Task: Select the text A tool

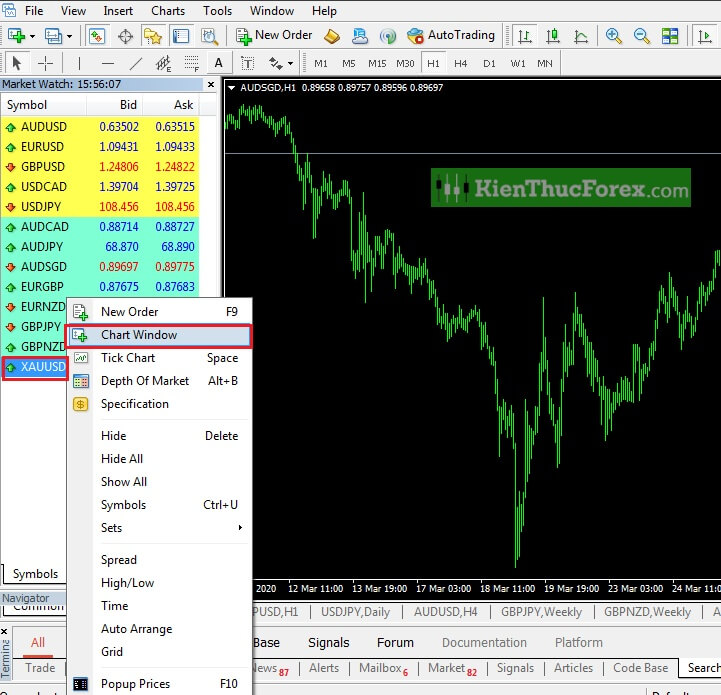Action: [x=219, y=63]
